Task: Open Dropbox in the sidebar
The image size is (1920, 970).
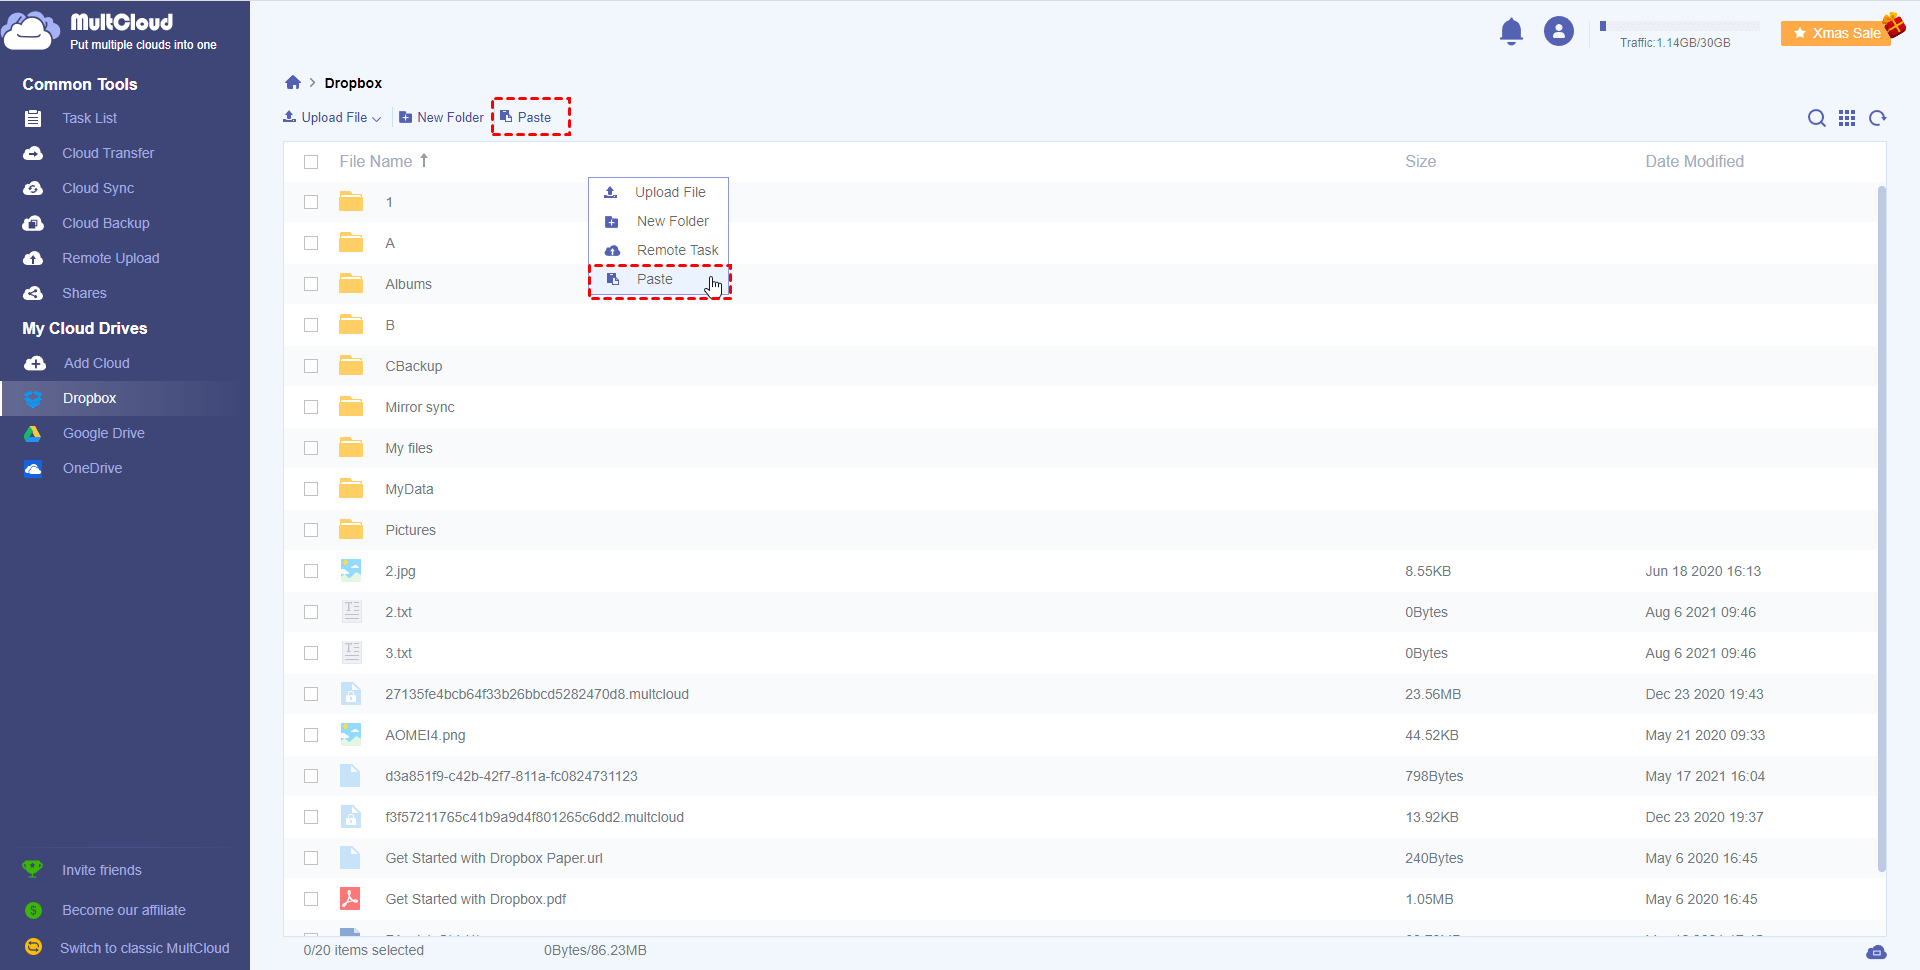Action: coord(125,398)
